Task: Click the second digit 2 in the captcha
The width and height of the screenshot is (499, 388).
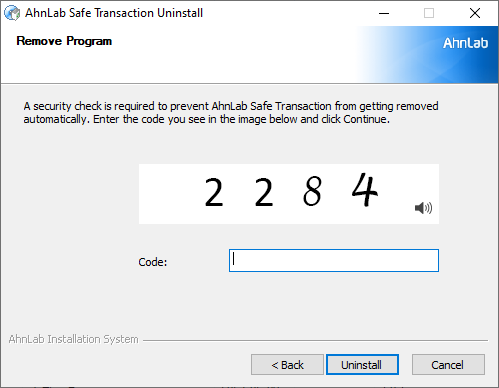Action: (x=264, y=192)
